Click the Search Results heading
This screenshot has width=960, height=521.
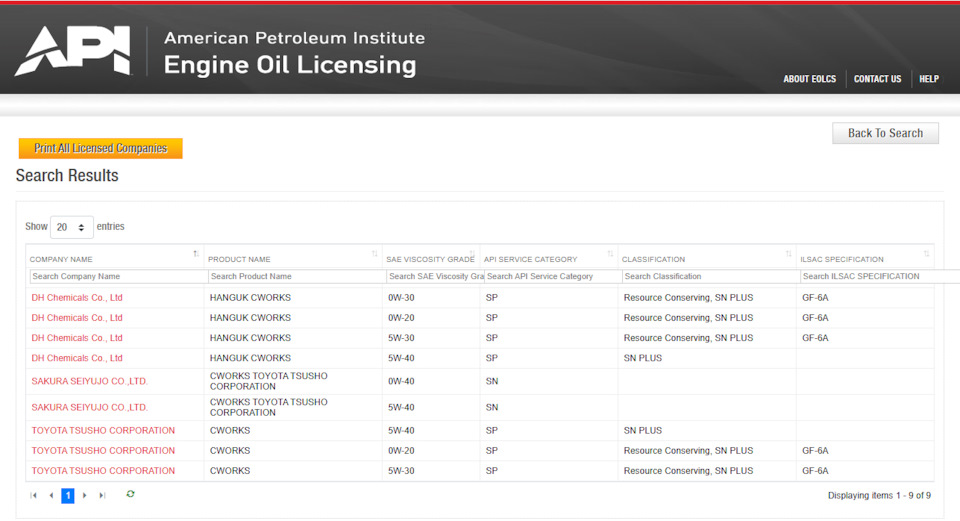pyautogui.click(x=67, y=176)
